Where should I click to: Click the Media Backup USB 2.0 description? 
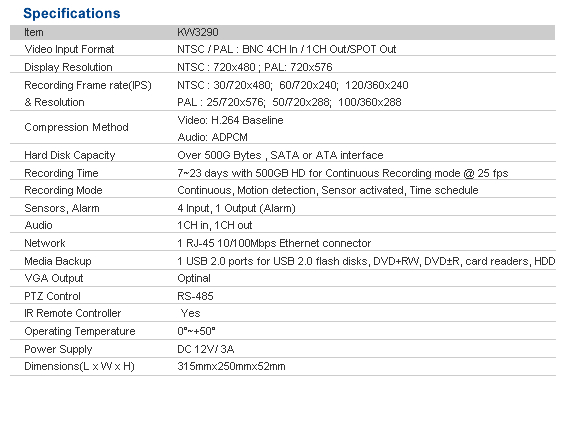366,261
